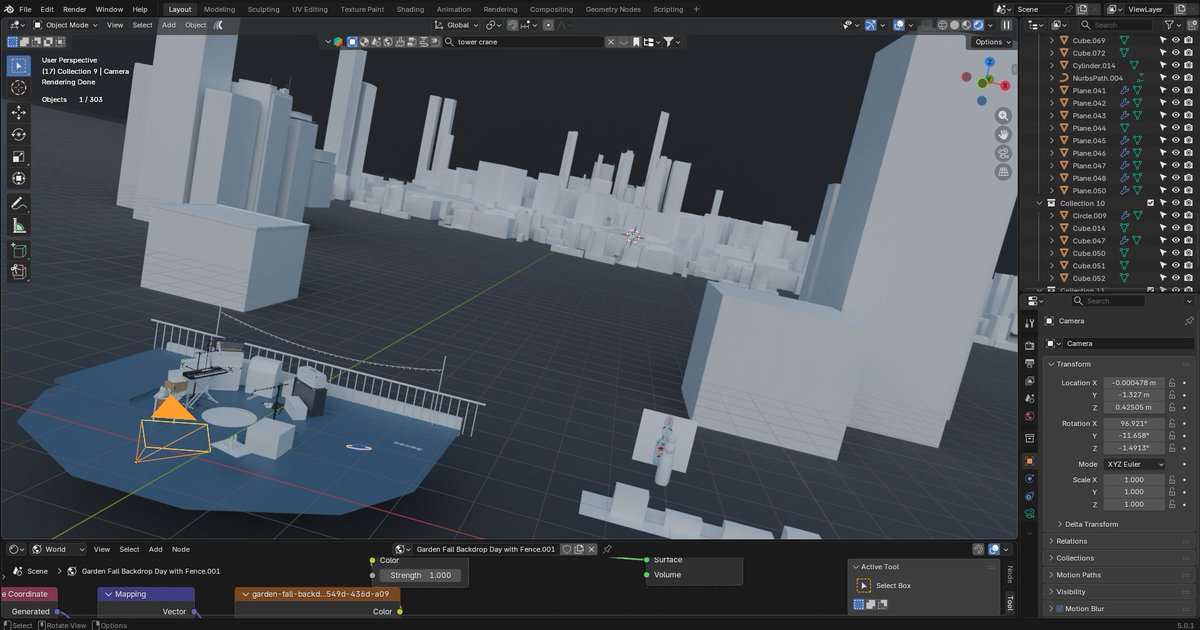Switch to the Shading workspace tab
The image size is (1200, 630).
(410, 9)
